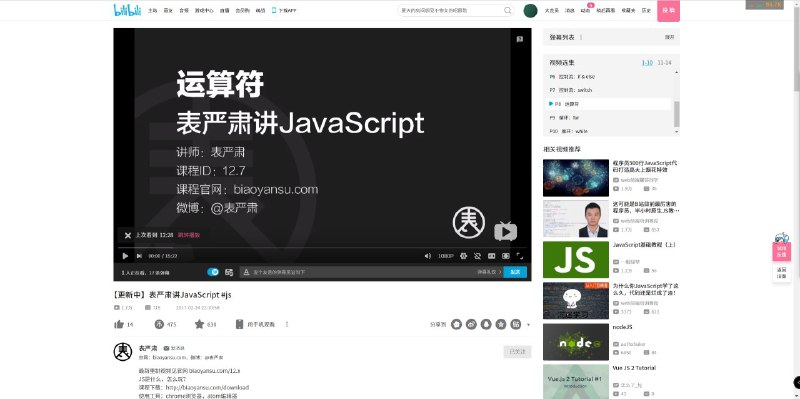Screen dimensions: 800x399
Task: Like the video with thumbs-up icon
Action: (119, 324)
